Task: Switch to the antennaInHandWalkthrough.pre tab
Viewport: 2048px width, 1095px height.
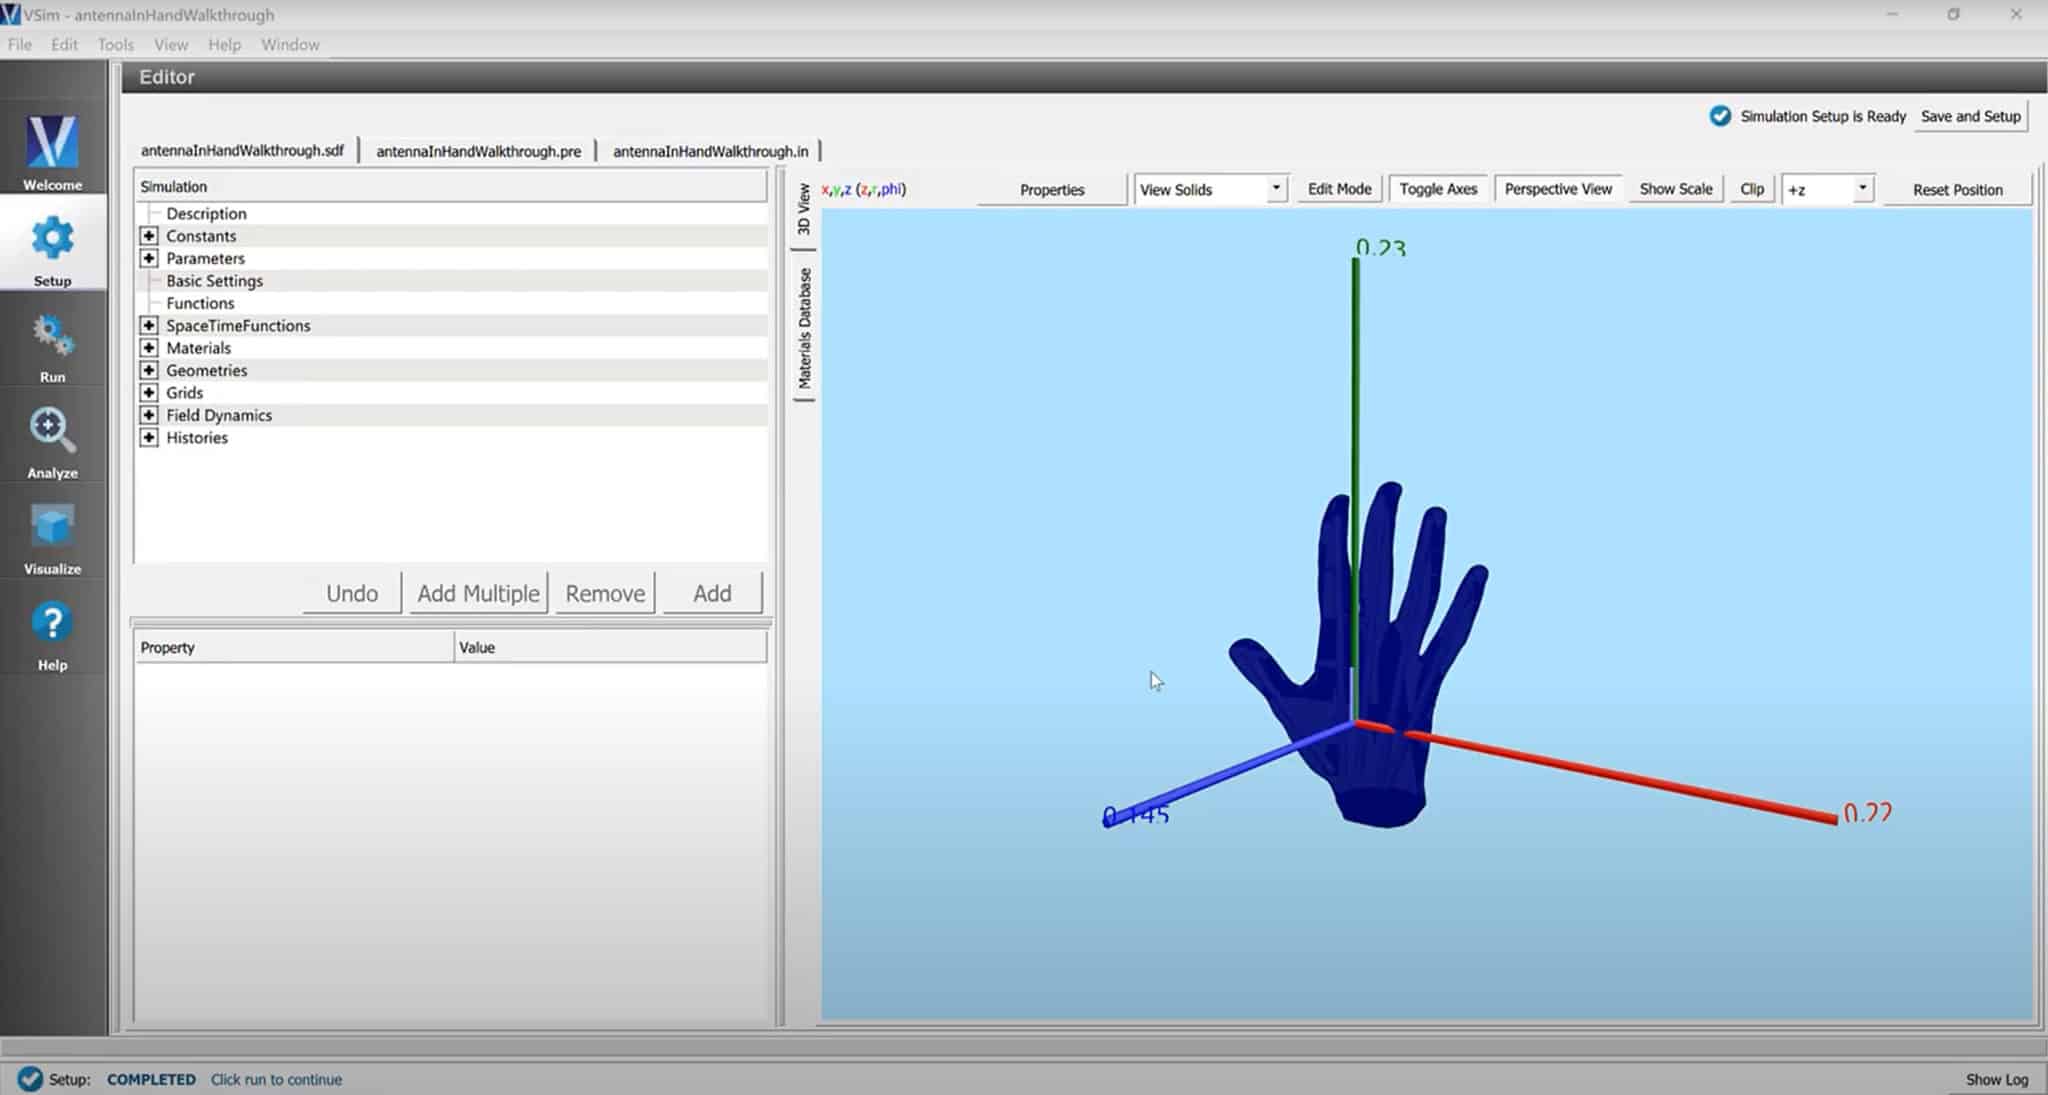Action: click(477, 150)
